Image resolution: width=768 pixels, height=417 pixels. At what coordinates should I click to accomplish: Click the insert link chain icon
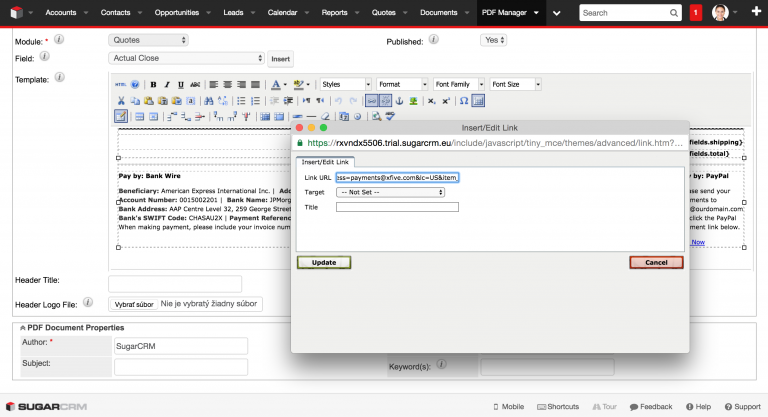(372, 101)
